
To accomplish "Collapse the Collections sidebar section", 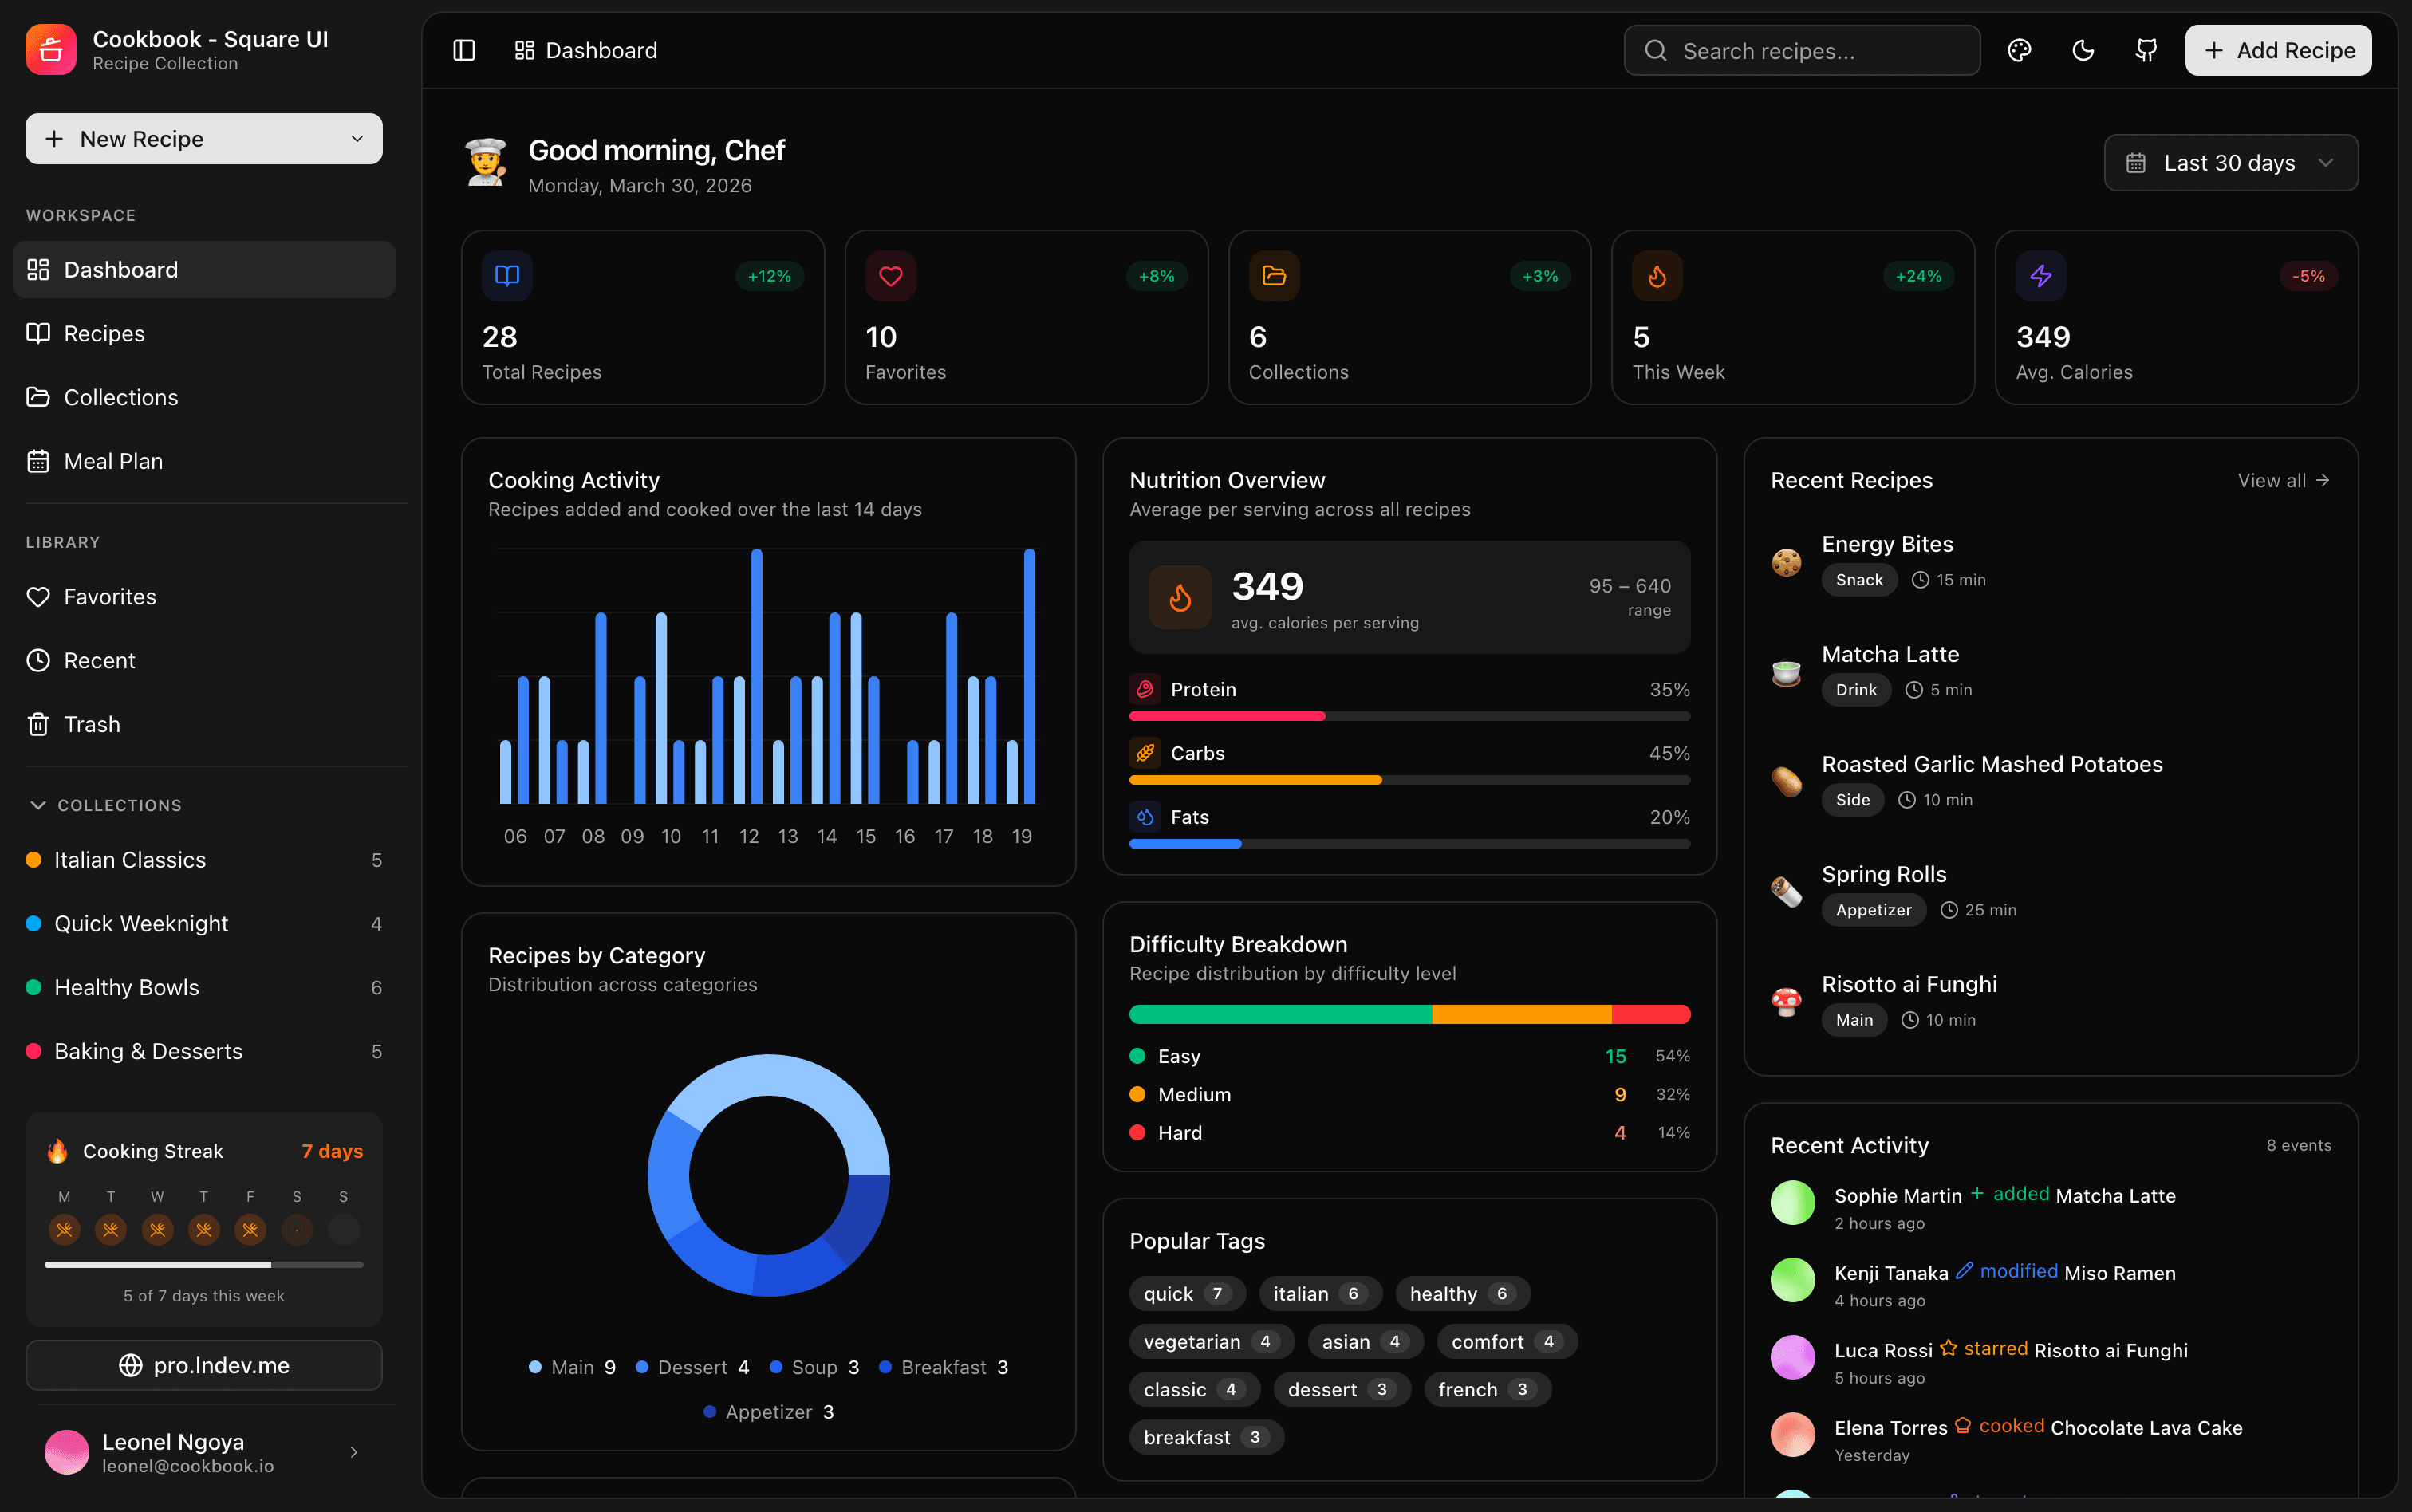I will (38, 805).
